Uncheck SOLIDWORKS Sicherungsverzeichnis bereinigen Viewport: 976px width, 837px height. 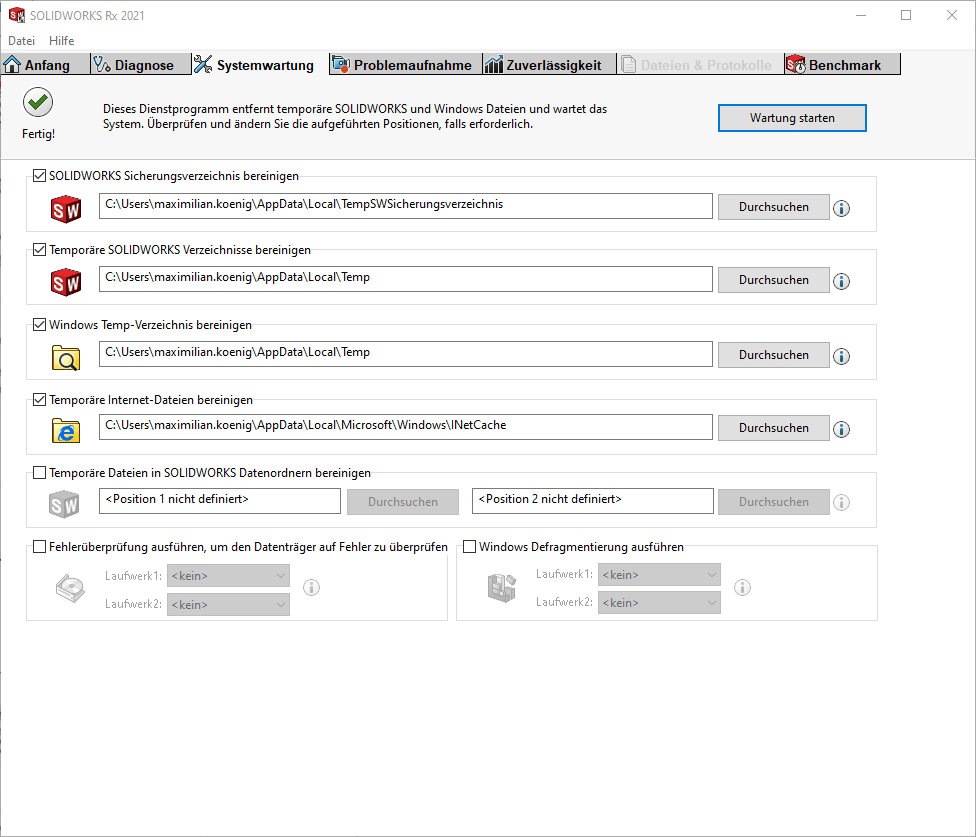pyautogui.click(x=40, y=176)
